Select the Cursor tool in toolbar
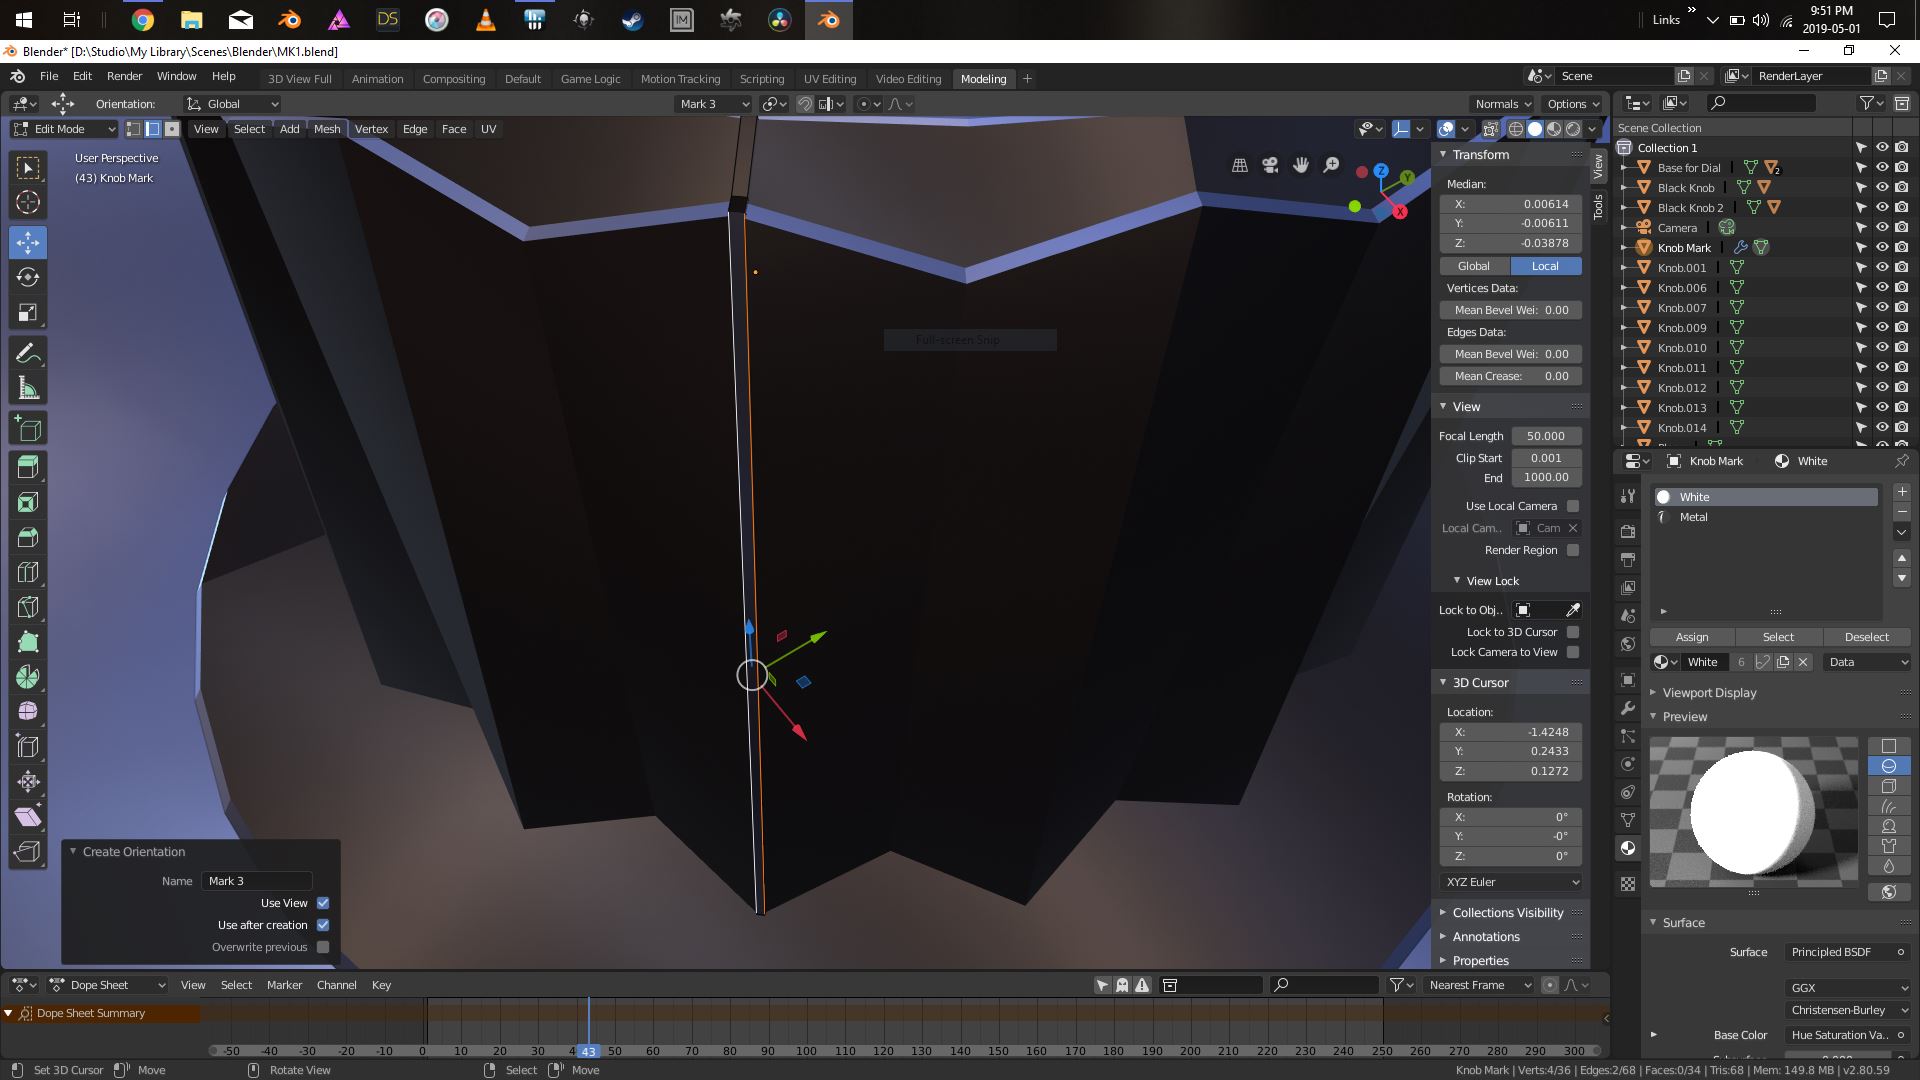1920x1080 pixels. click(x=28, y=202)
